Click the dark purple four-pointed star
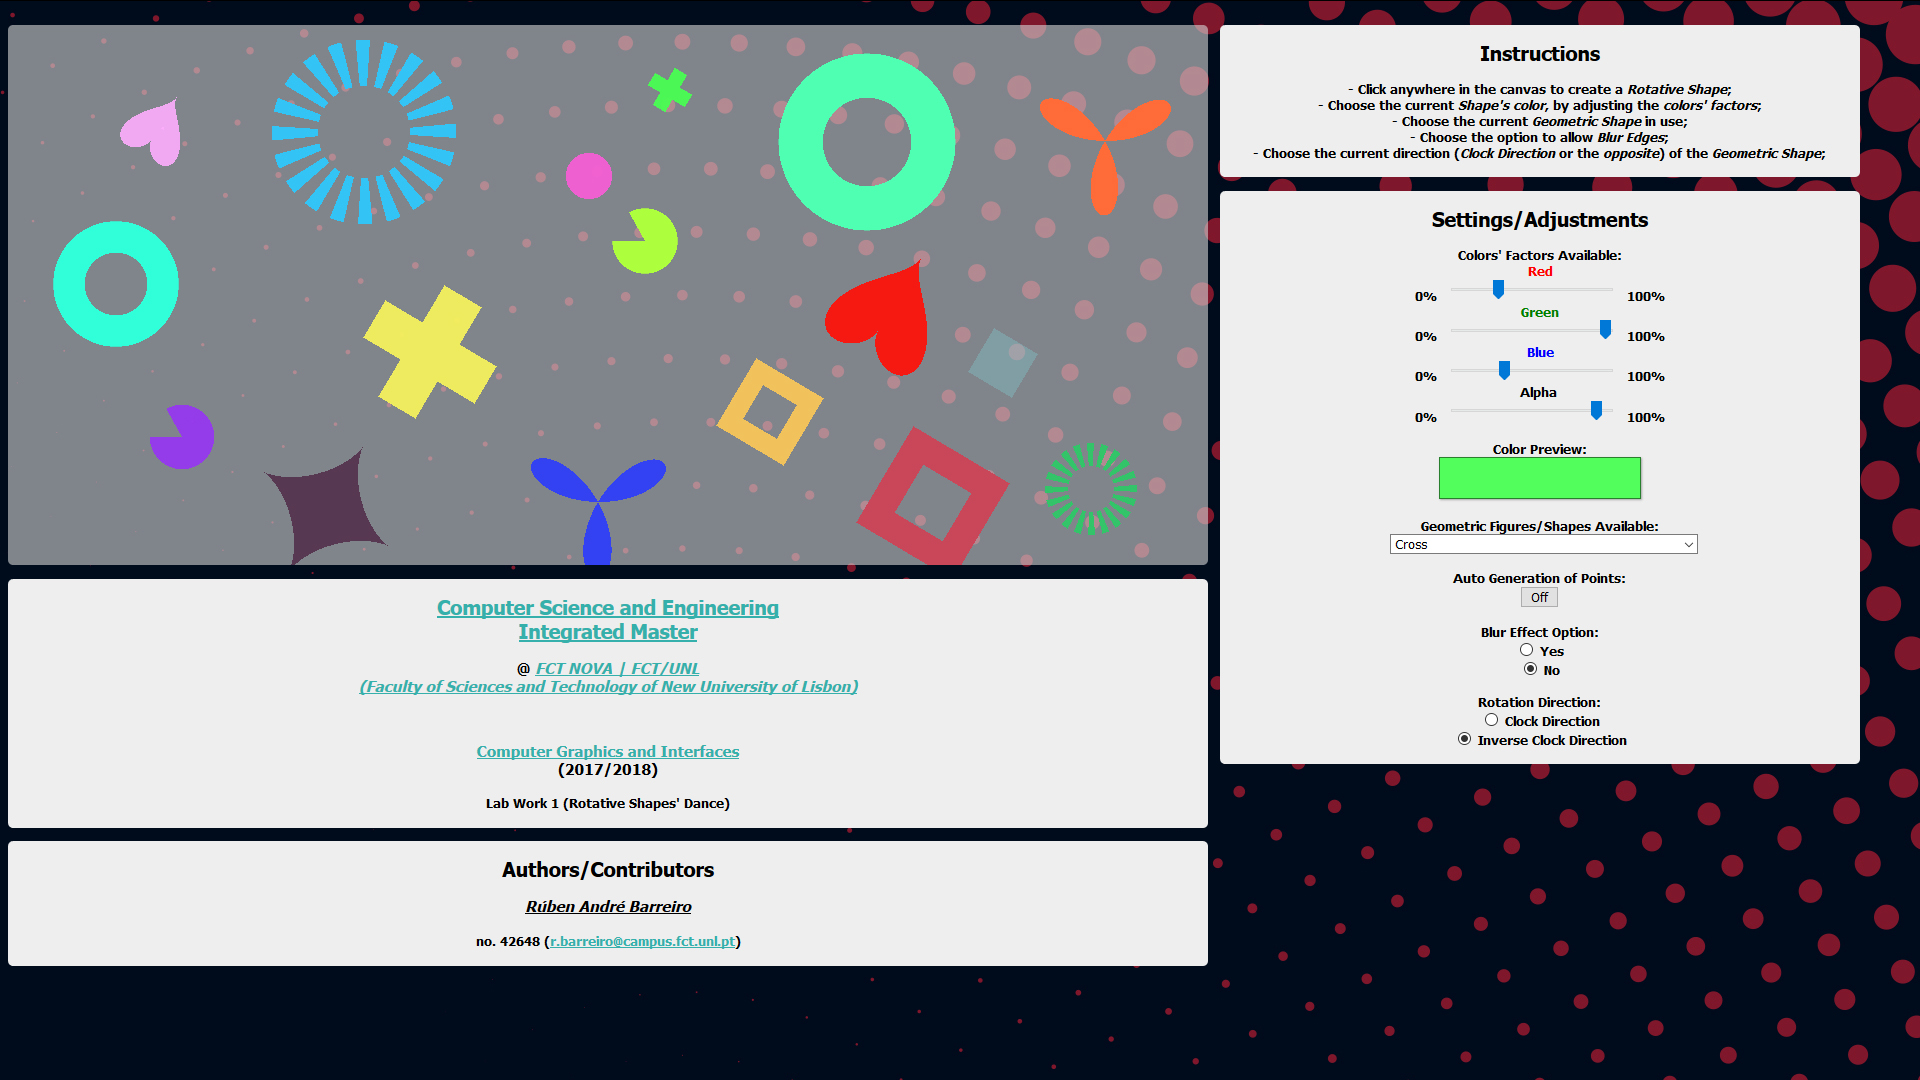The image size is (1920, 1080). click(325, 505)
